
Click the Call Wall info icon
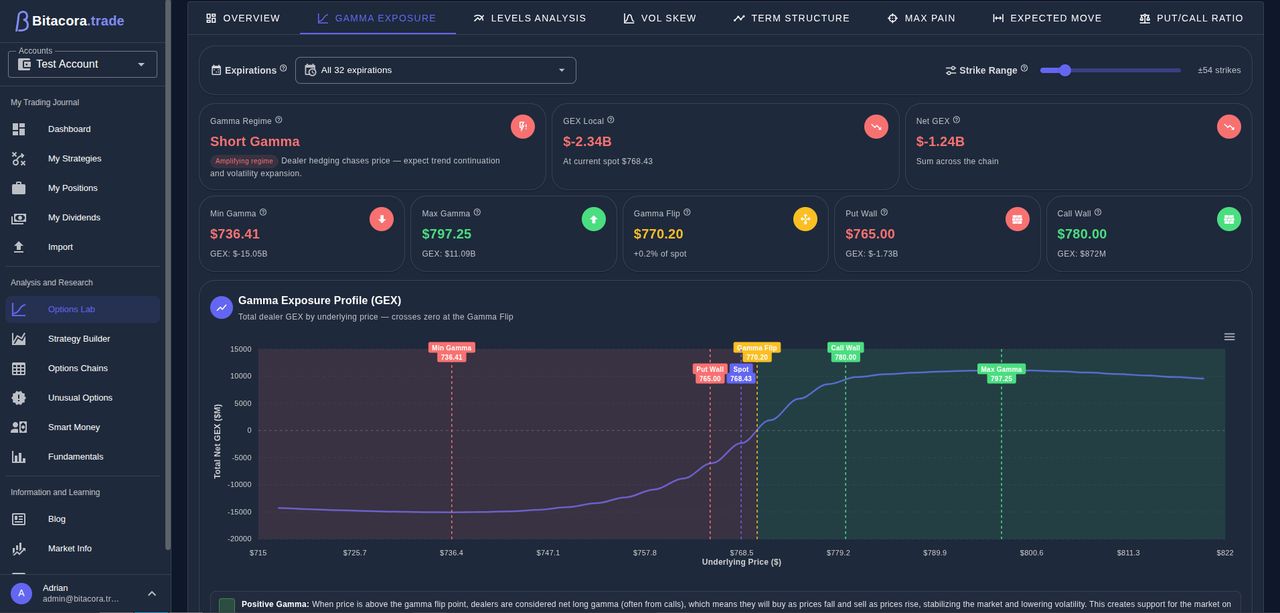(1098, 212)
